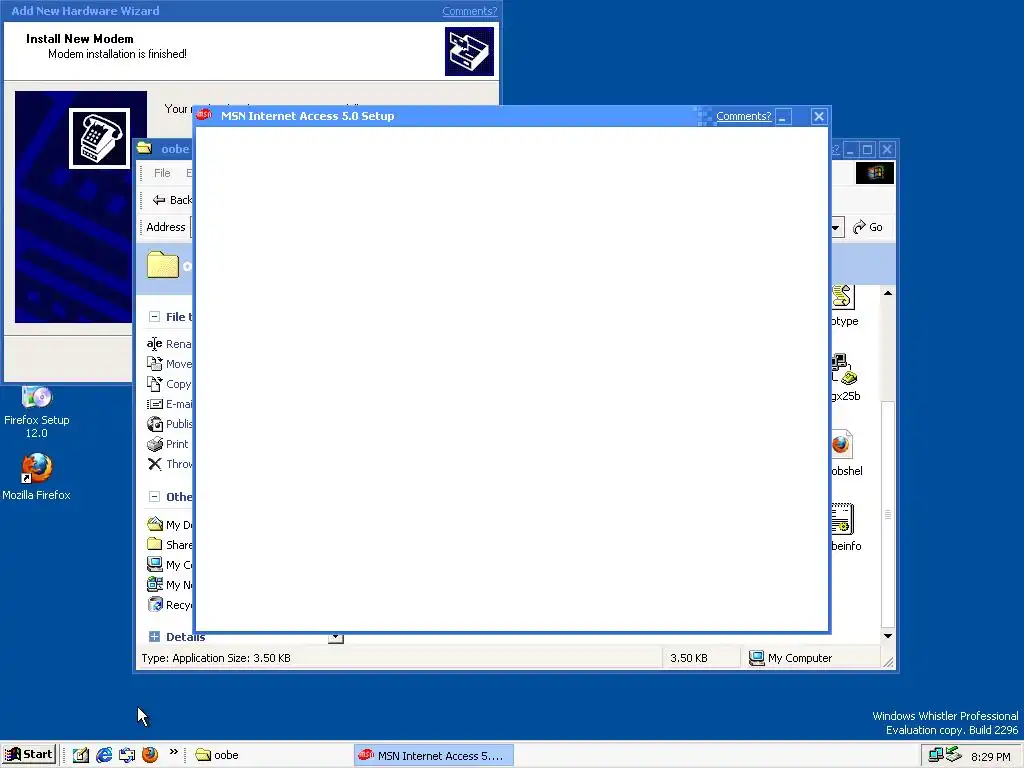Select the settings file icon labeled 'beinfo'
The image size is (1024, 768).
pos(842,519)
